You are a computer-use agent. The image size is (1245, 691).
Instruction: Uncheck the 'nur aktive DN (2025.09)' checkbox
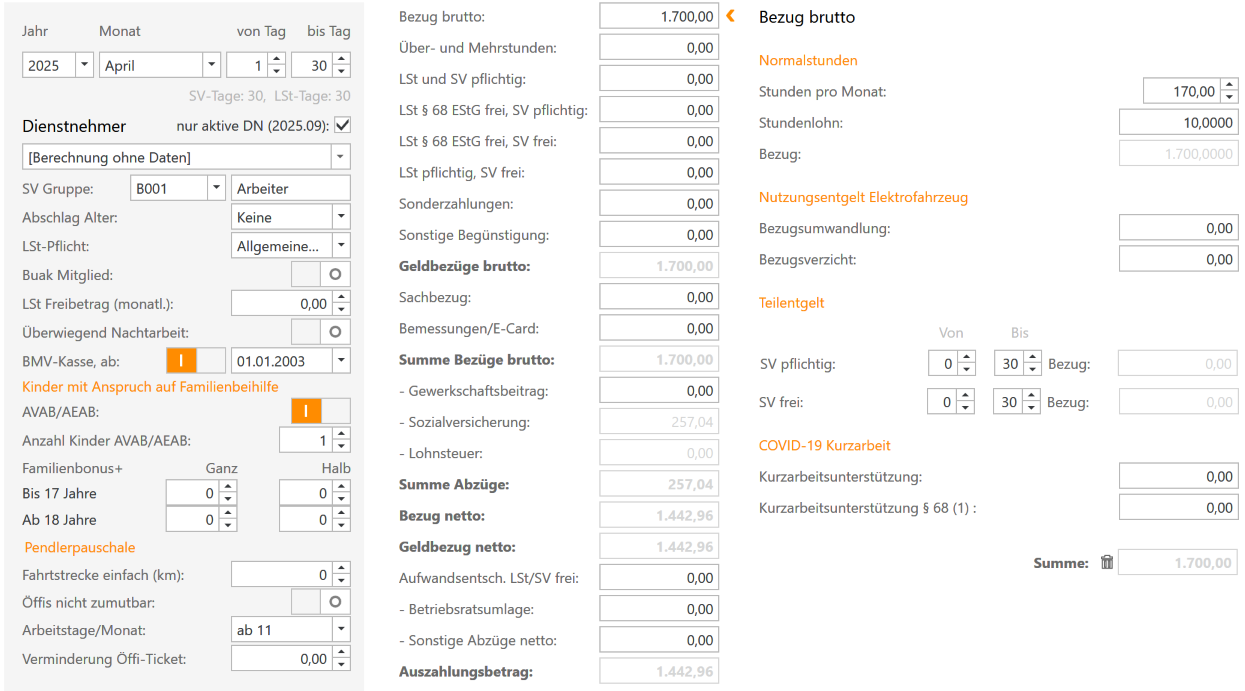[341, 125]
